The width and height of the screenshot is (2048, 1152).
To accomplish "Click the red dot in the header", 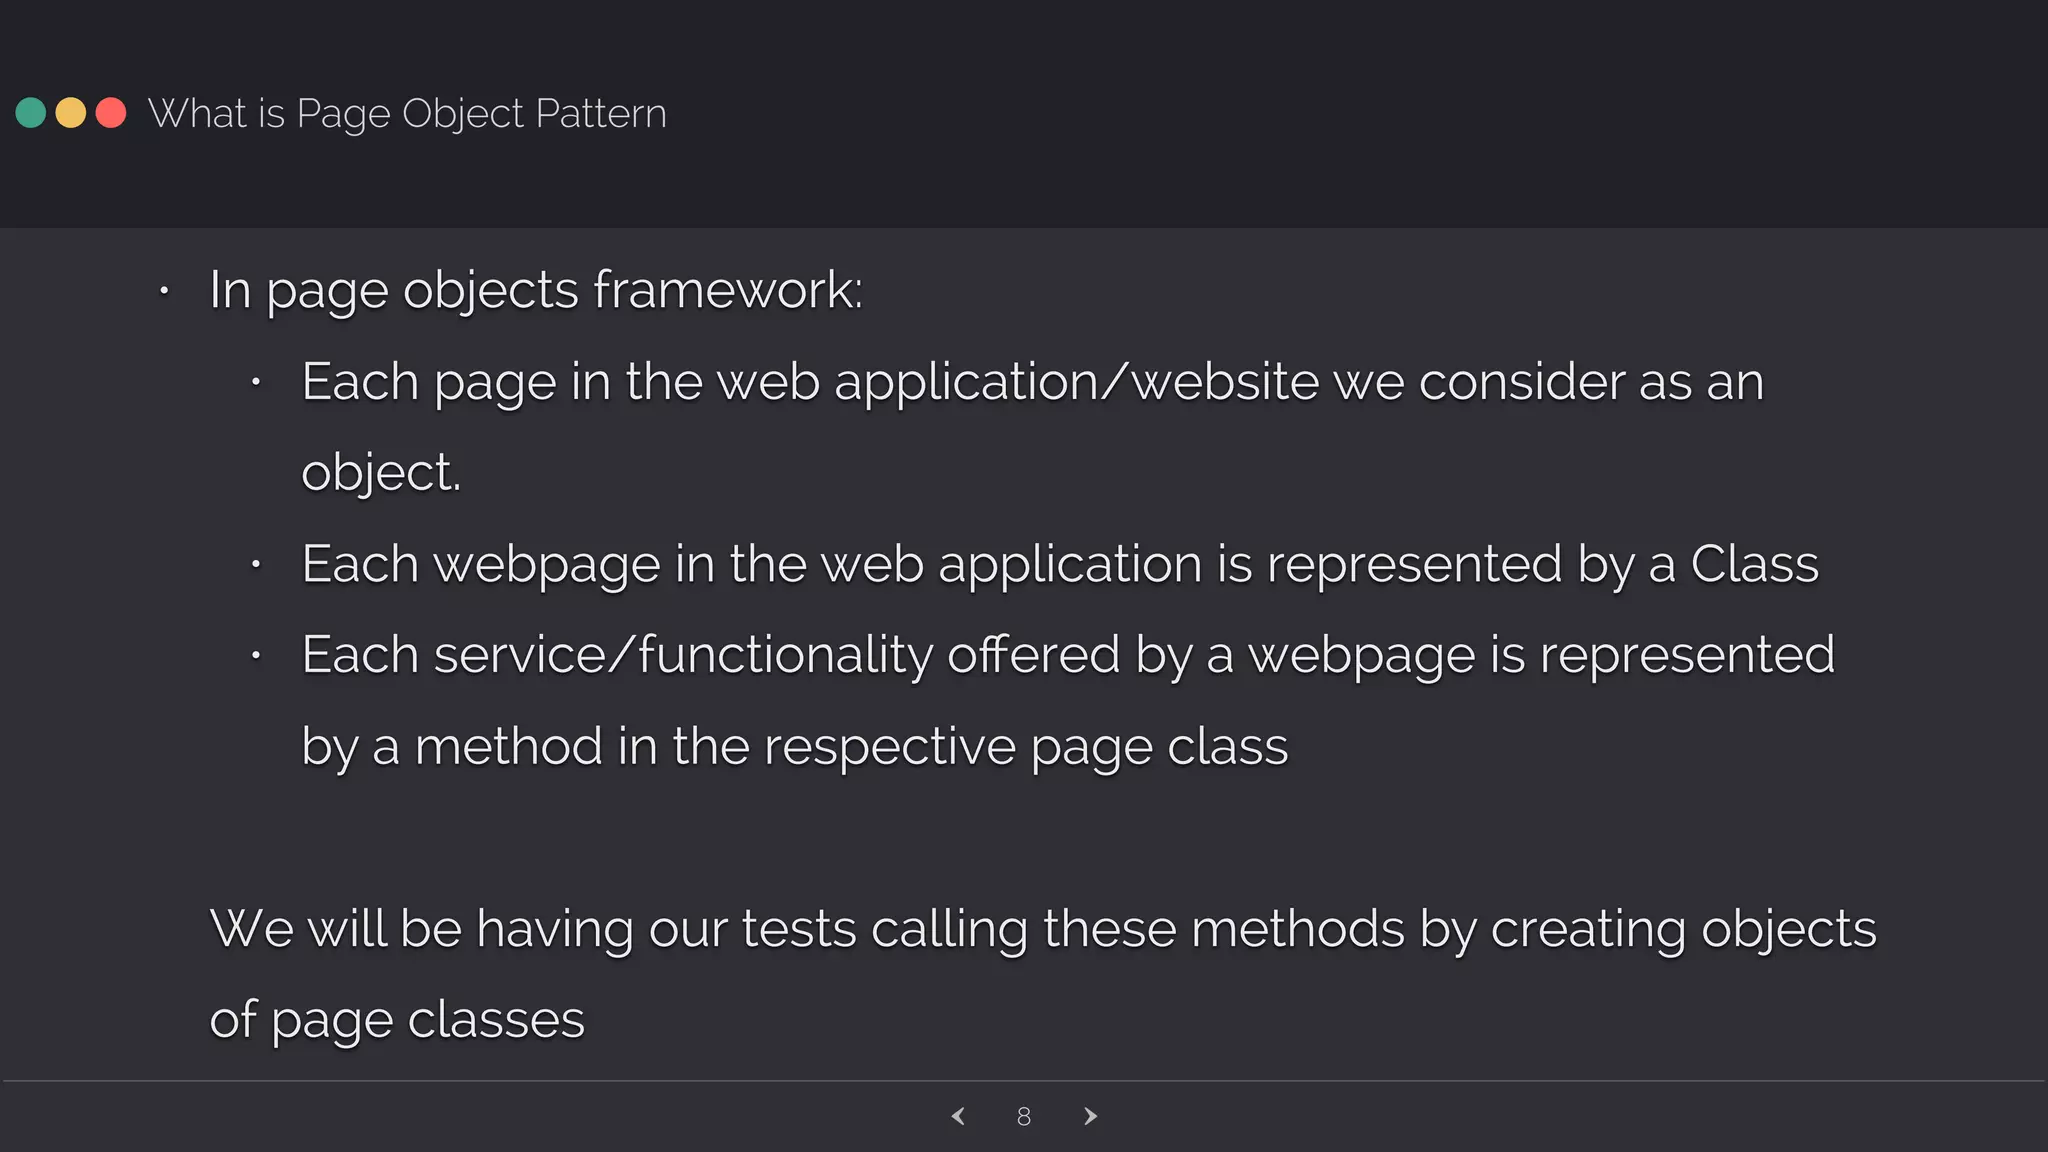I will pyautogui.click(x=111, y=113).
